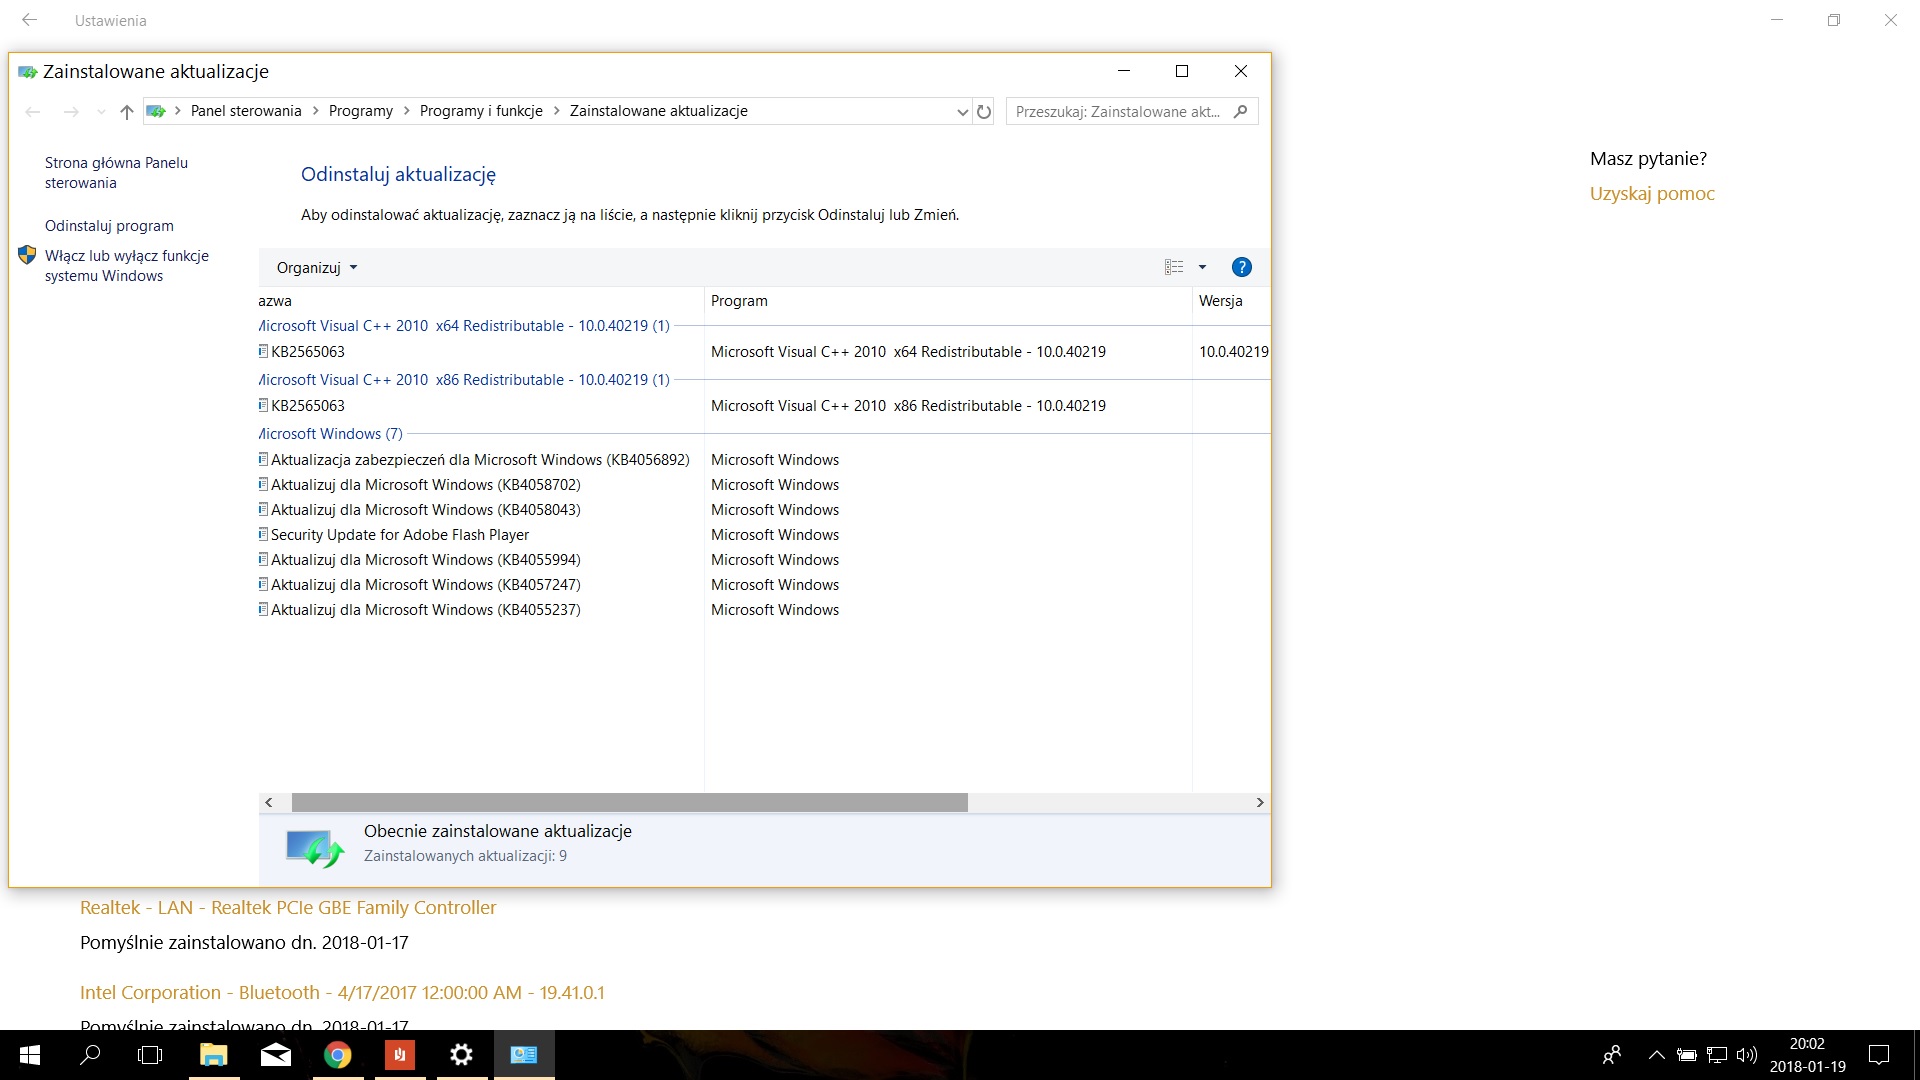Click the installed updates icon in details pane
1920x1080 pixels.
point(315,848)
